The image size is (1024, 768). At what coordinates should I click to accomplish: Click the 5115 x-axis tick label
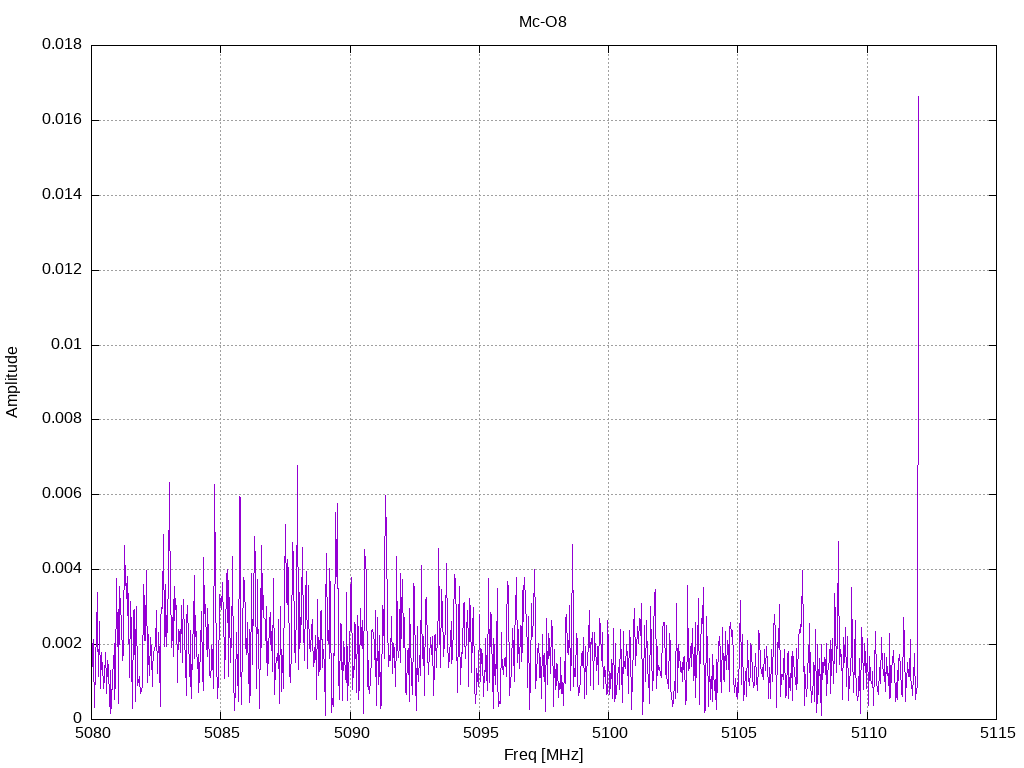coord(996,734)
